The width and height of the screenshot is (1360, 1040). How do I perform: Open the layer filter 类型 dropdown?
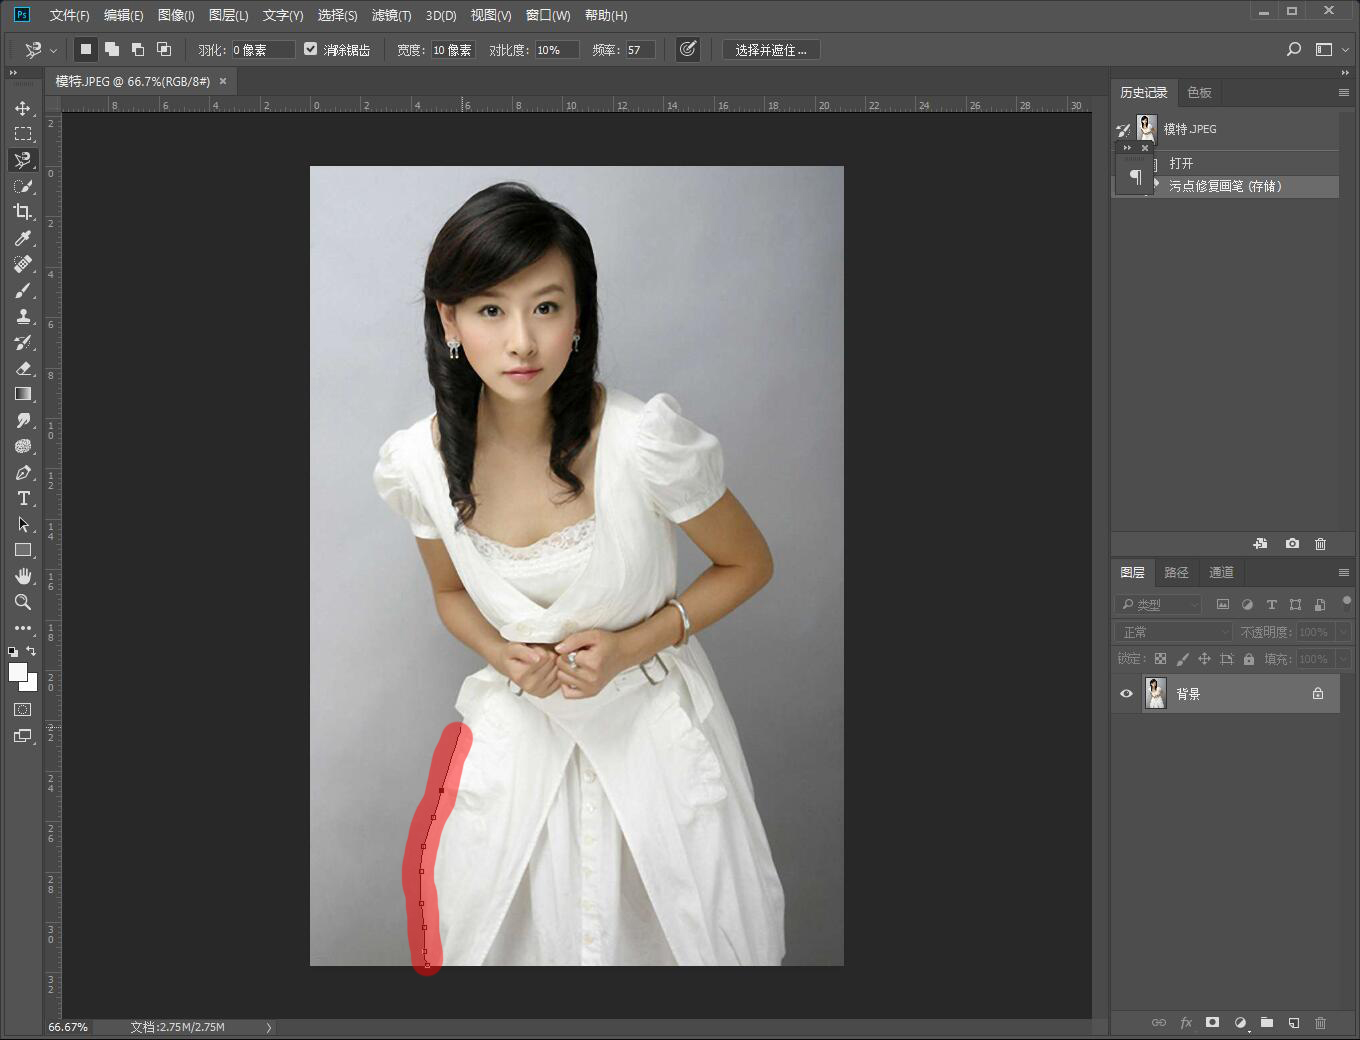click(x=1158, y=605)
